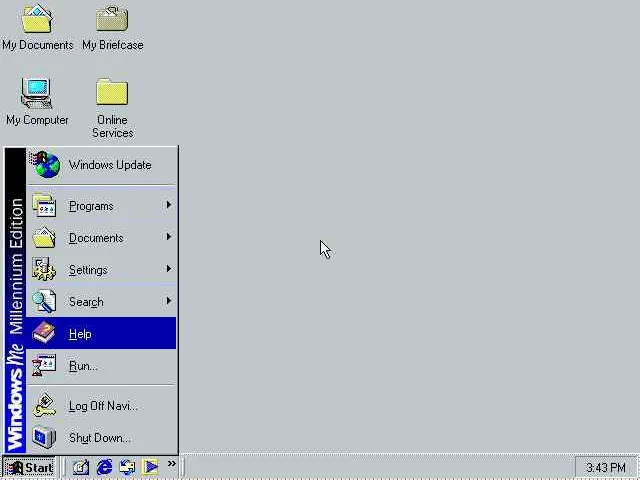Click the Programs folder icon in Start menu
This screenshot has width=640, height=480.
(44, 205)
